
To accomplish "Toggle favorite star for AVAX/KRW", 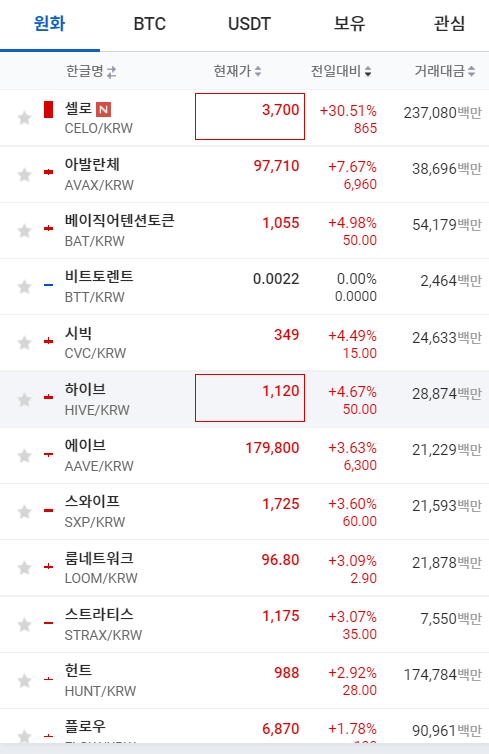I will 24,175.
